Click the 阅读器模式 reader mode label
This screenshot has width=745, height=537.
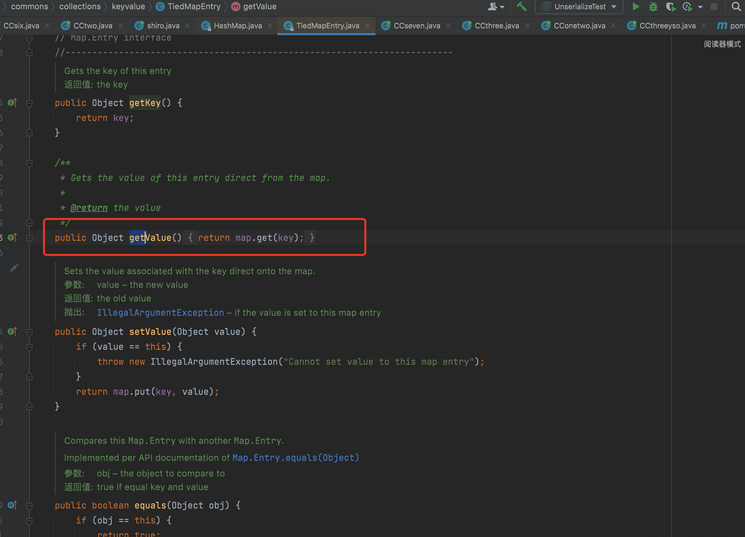(x=722, y=44)
